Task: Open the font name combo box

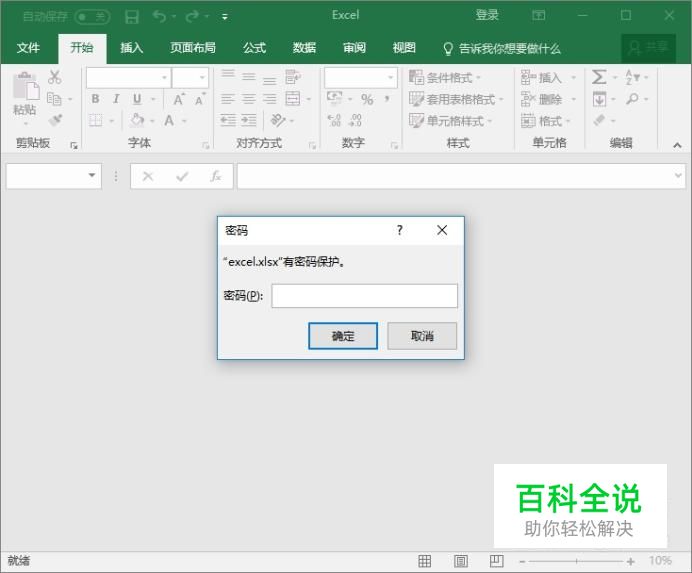Action: pos(128,78)
